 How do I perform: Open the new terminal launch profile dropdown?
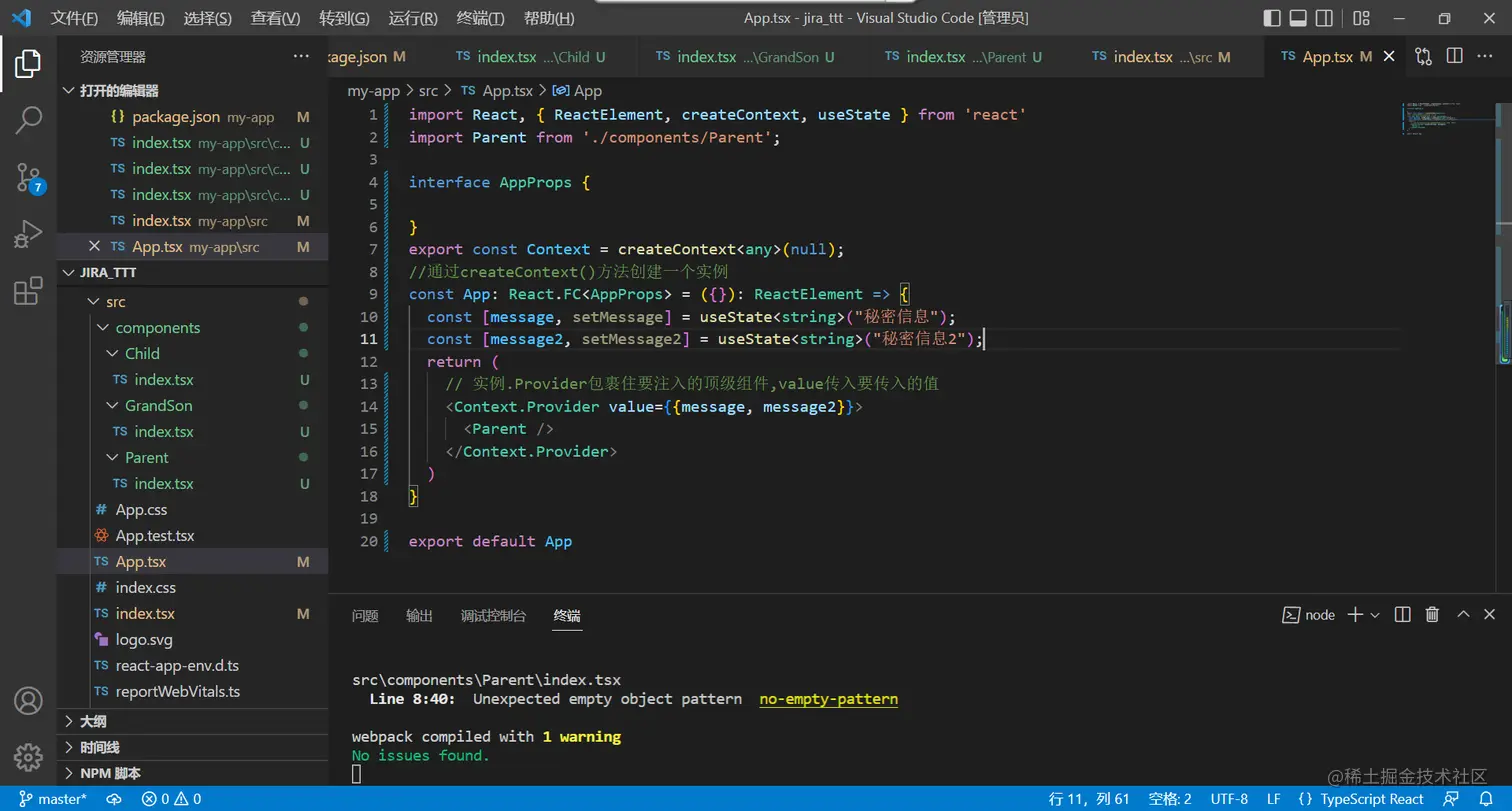pyautogui.click(x=1375, y=615)
